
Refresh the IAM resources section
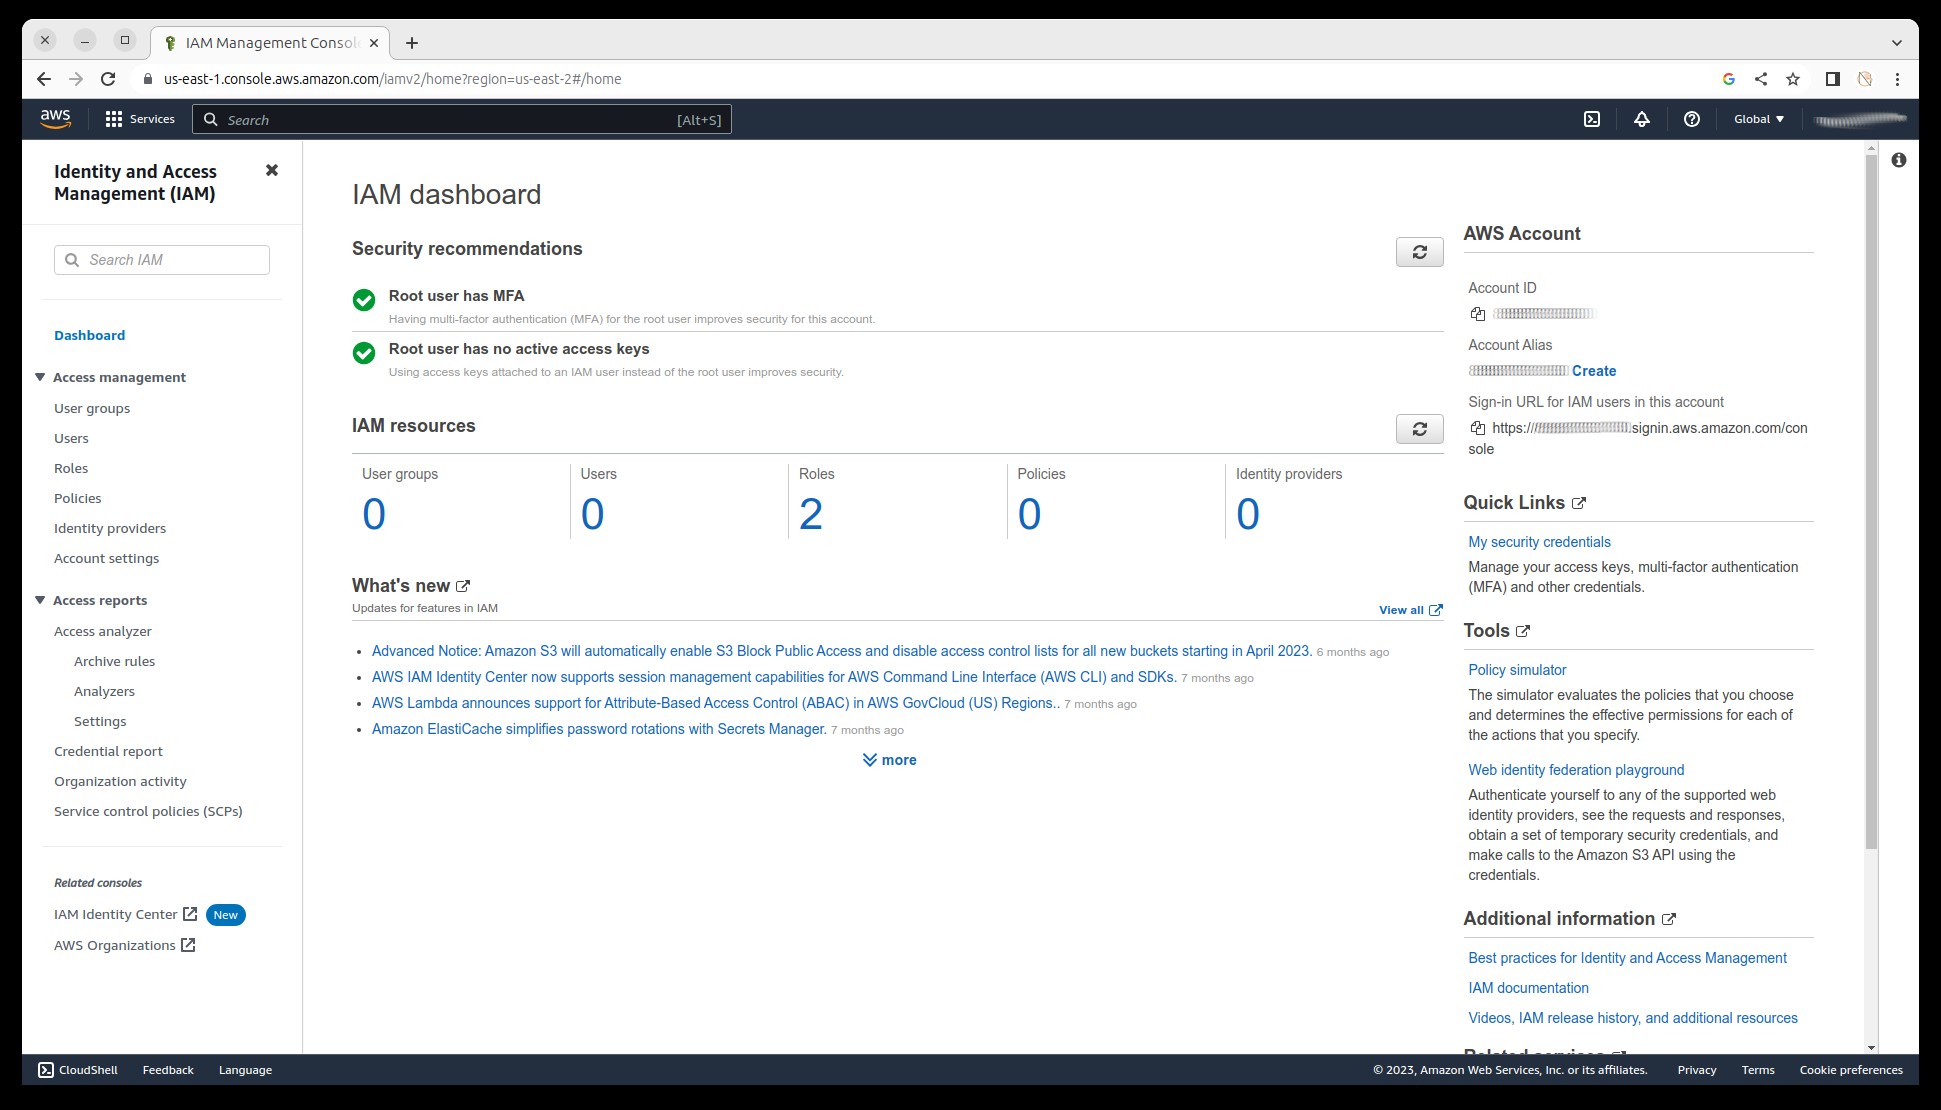point(1419,429)
